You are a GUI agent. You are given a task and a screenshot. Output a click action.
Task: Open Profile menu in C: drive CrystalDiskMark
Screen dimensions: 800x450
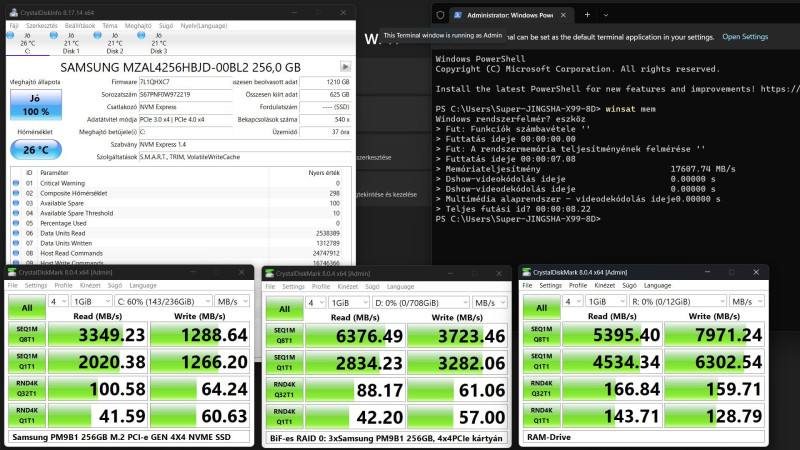click(63, 286)
